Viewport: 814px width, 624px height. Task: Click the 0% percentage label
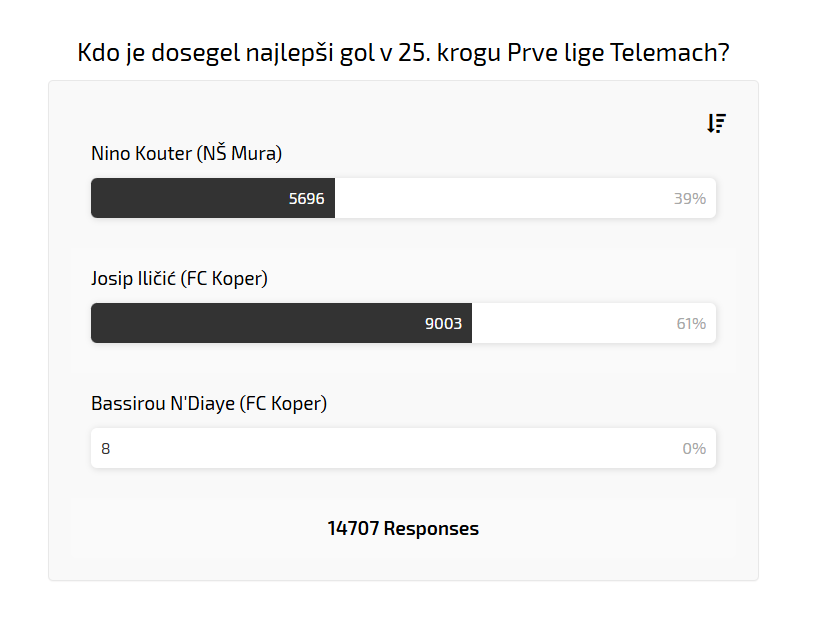pos(694,448)
